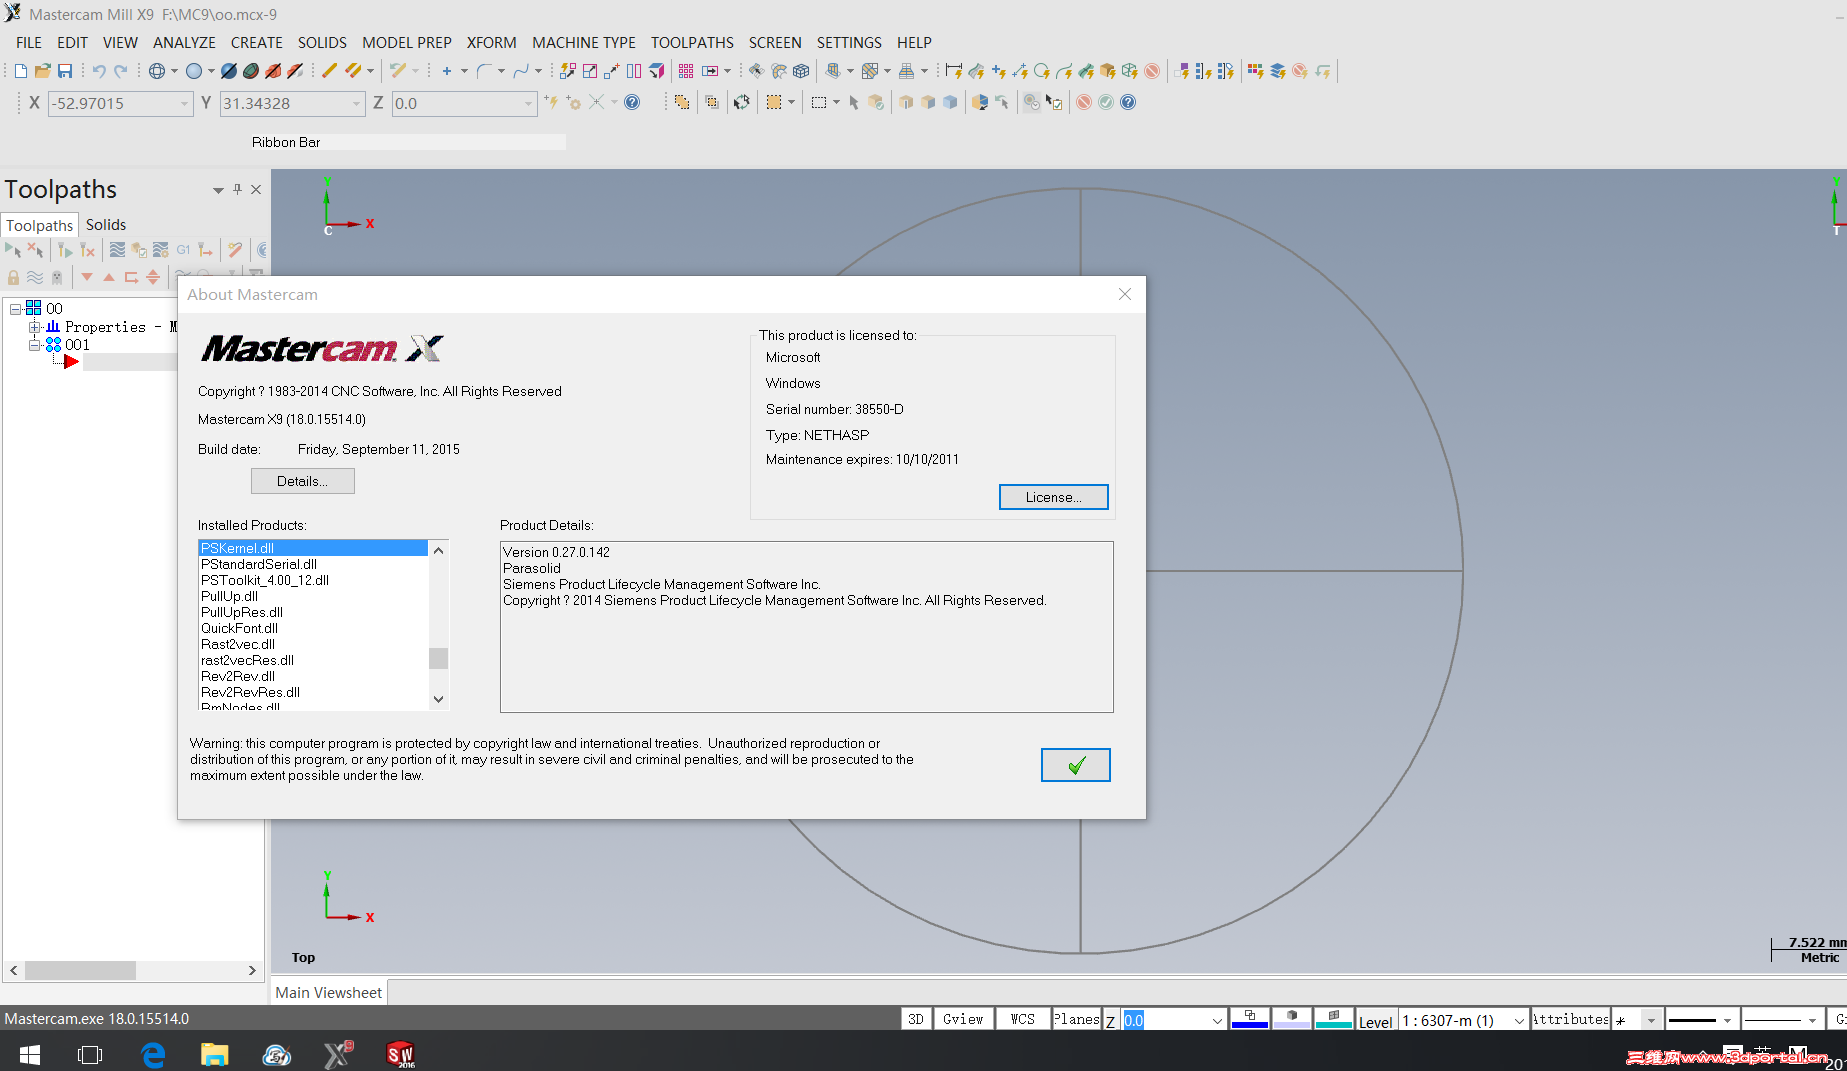Click the Gview button in status bar
Viewport: 1847px width, 1071px height.
[x=963, y=1019]
